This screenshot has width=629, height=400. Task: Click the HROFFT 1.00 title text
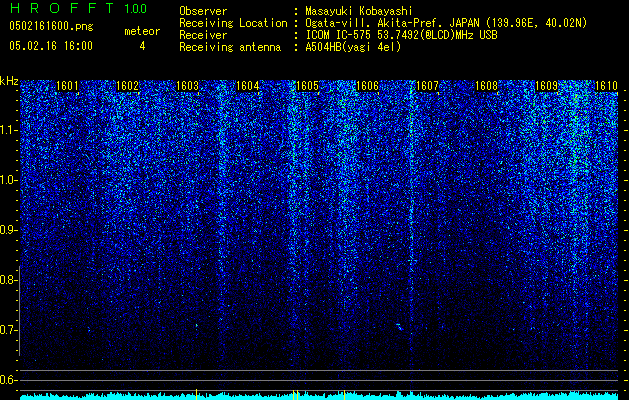coord(79,8)
